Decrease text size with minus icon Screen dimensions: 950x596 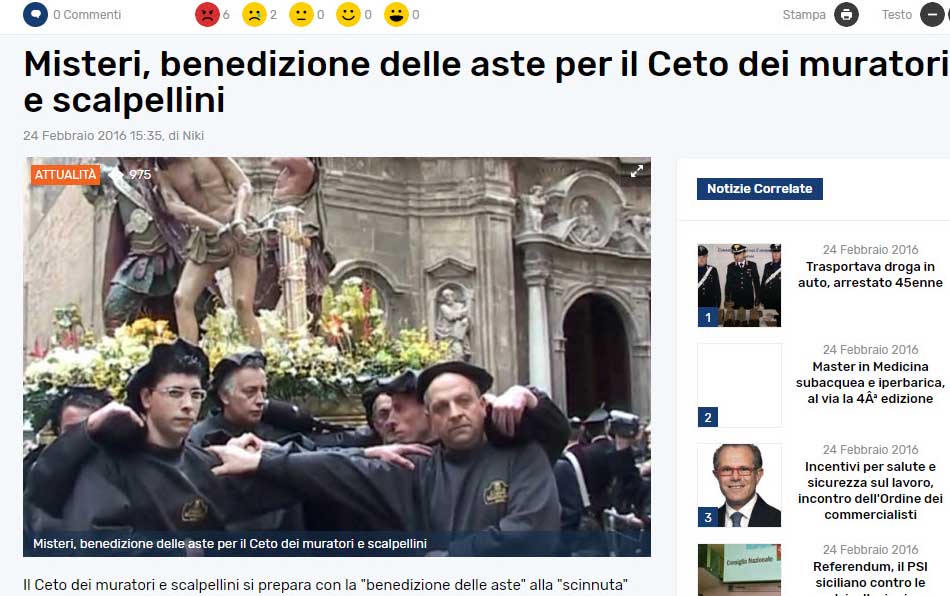[x=932, y=15]
